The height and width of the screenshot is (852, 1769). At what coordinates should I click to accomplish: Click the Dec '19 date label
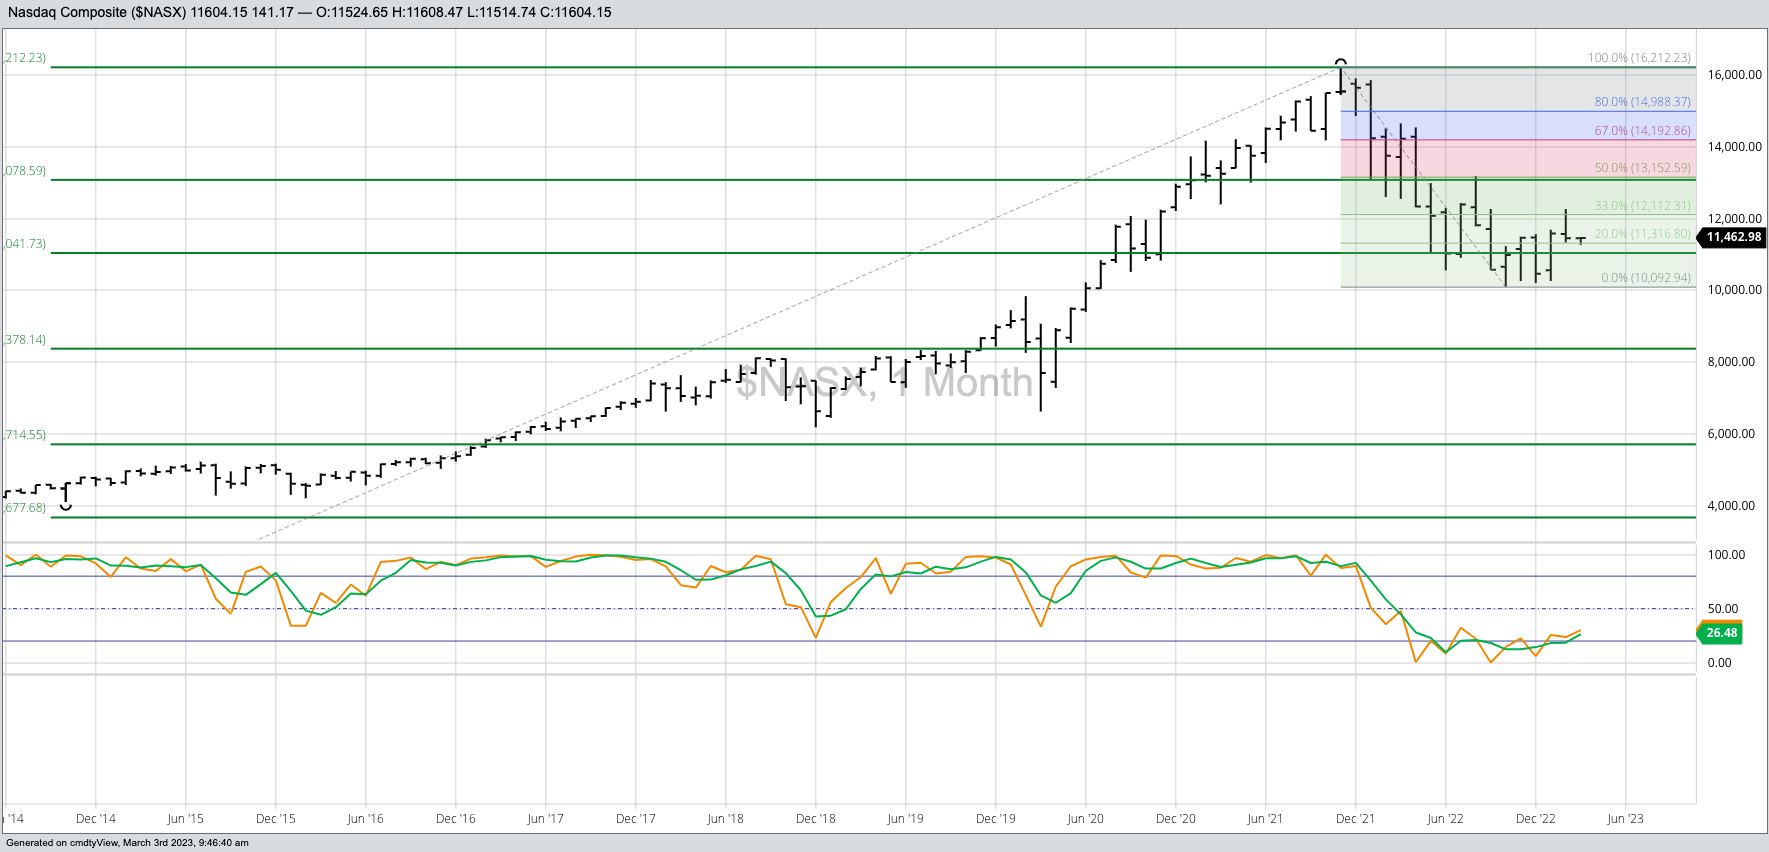coord(996,819)
